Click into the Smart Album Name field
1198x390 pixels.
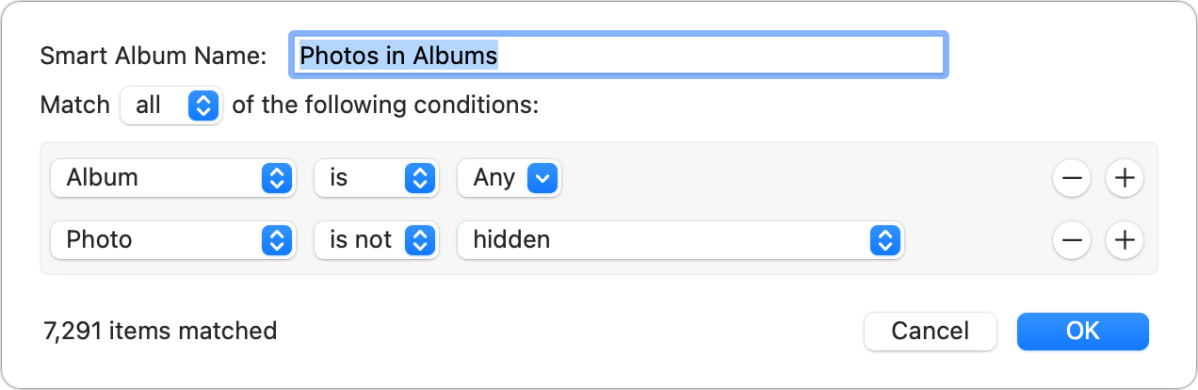click(619, 55)
